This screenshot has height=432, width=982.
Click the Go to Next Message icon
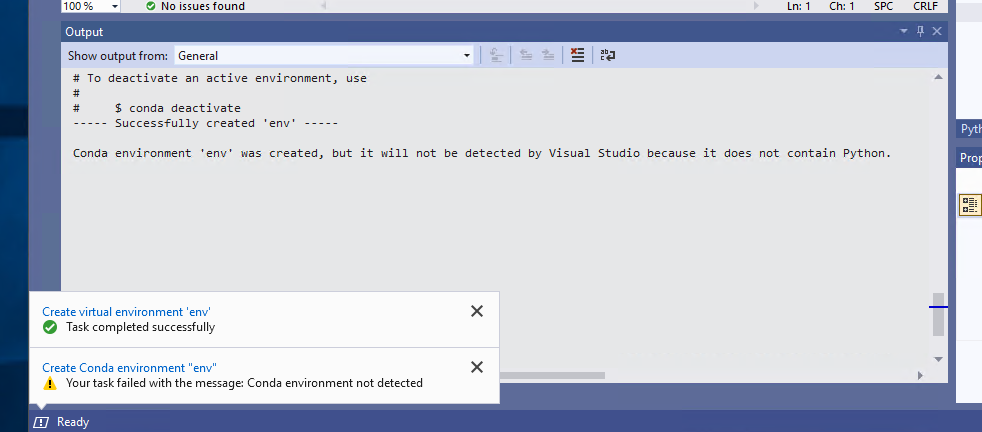click(x=548, y=56)
